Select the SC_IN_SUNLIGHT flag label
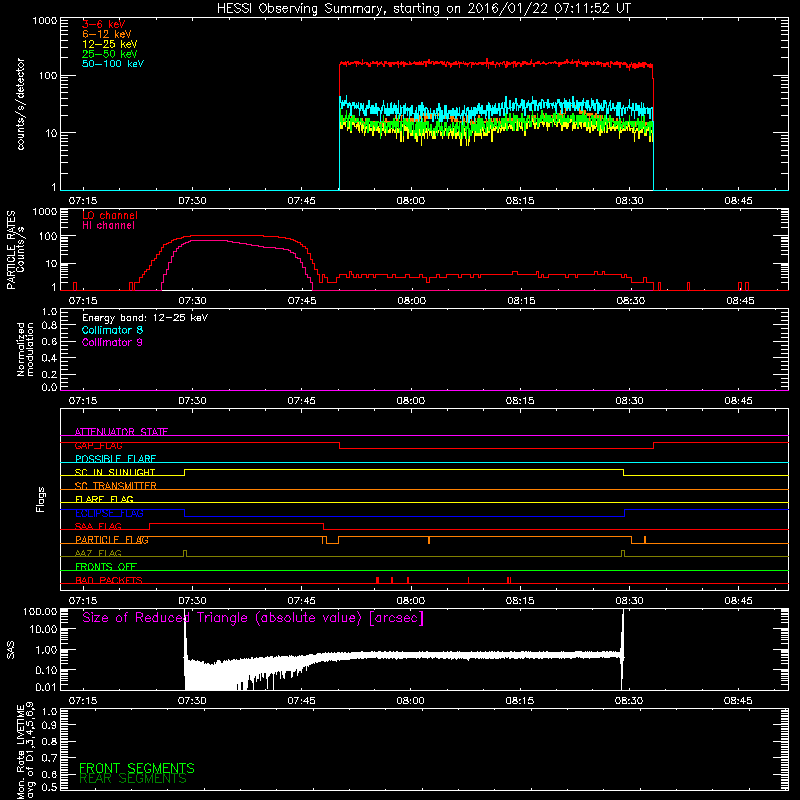 pyautogui.click(x=115, y=472)
